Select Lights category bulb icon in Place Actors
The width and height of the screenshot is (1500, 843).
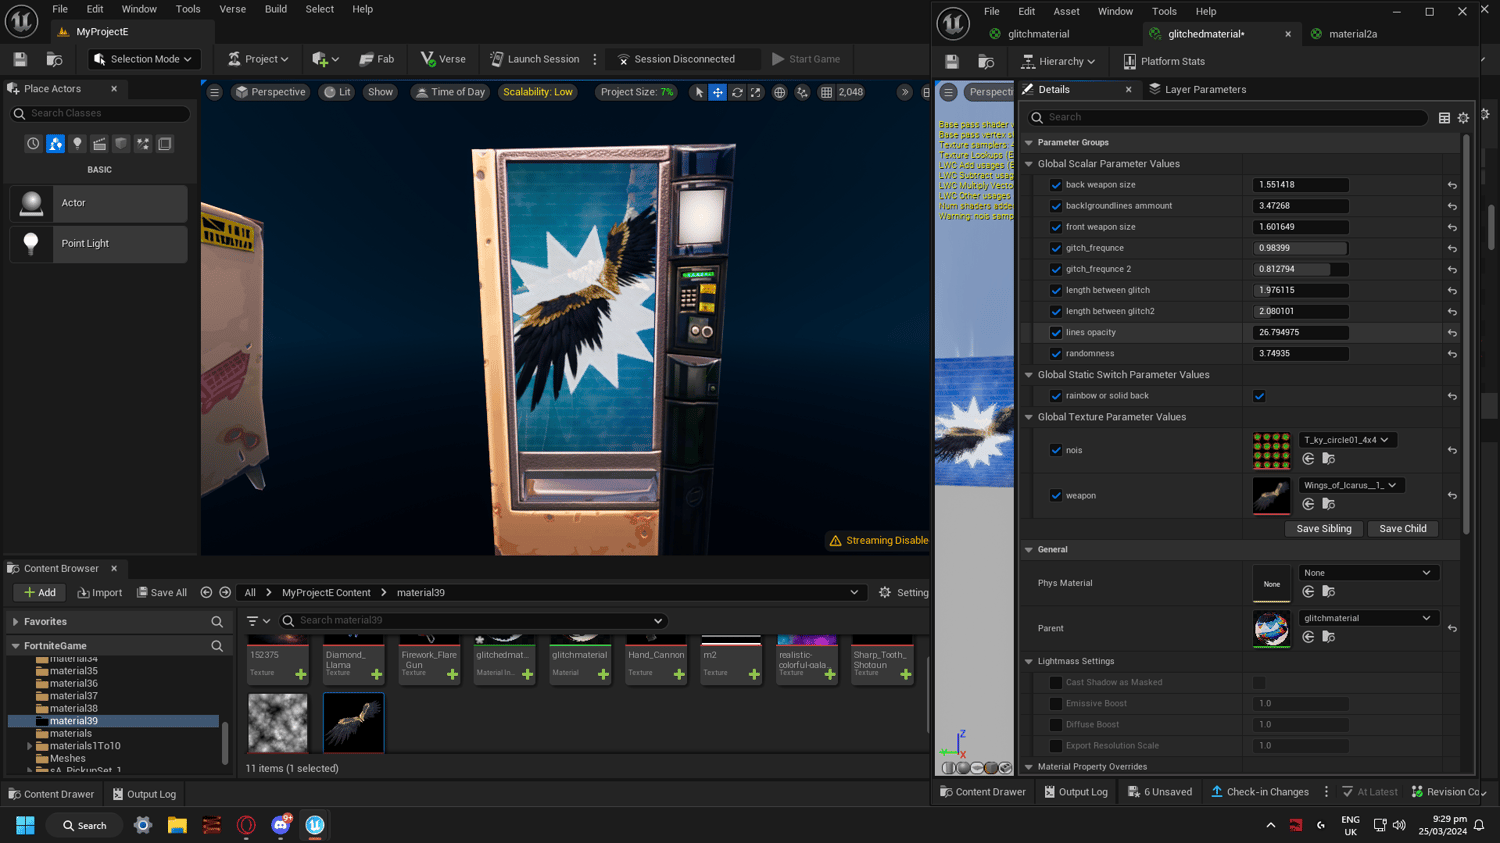77,144
